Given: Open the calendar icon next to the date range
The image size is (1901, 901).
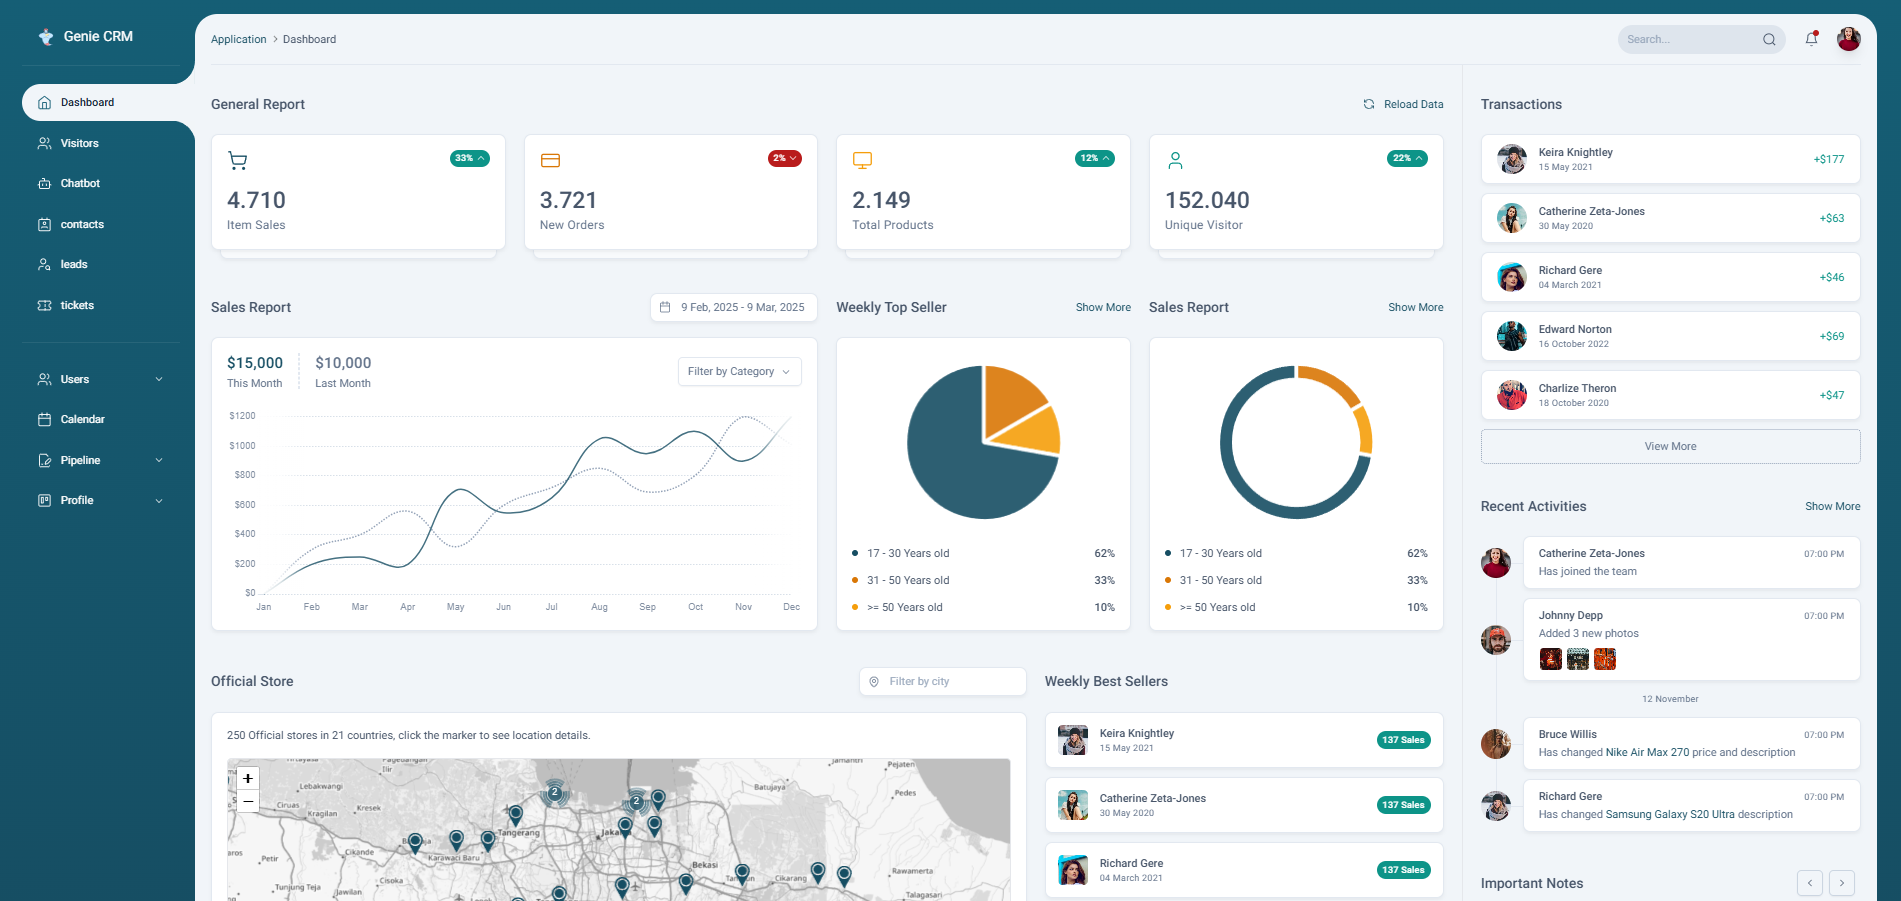Looking at the screenshot, I should tap(665, 307).
